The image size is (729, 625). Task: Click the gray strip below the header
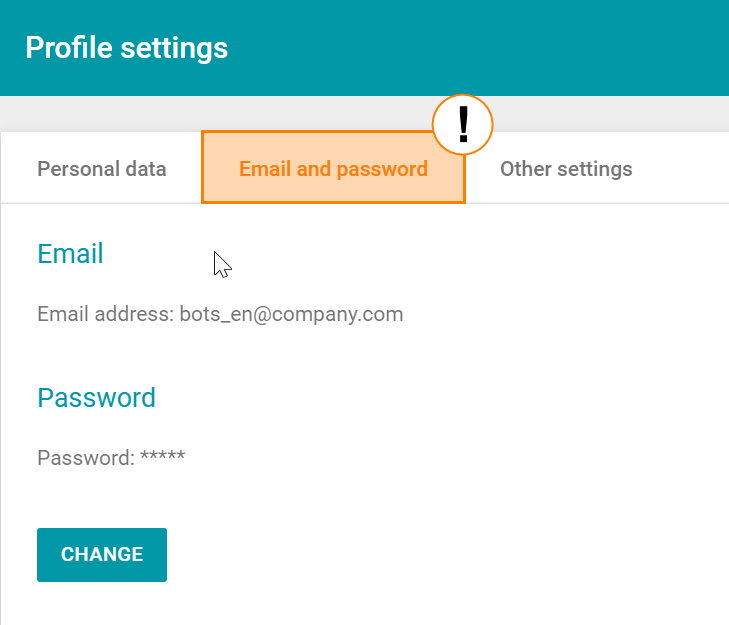coord(300,113)
